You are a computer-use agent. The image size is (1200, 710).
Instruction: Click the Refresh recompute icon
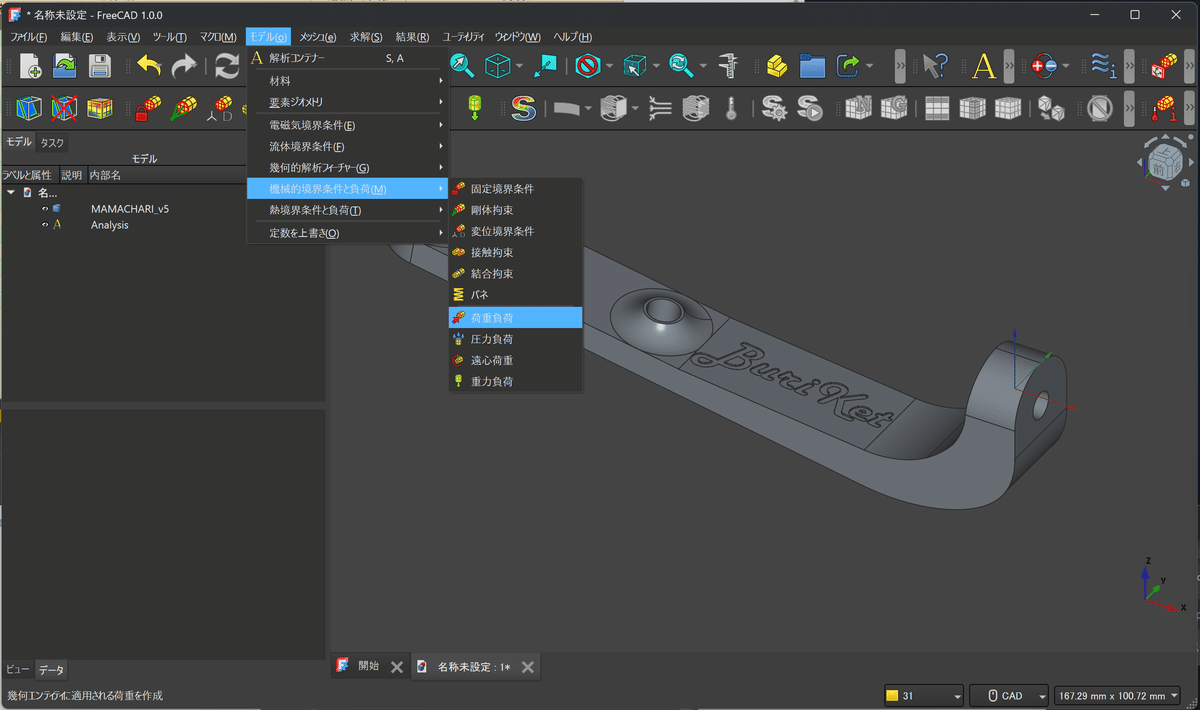pyautogui.click(x=227, y=66)
